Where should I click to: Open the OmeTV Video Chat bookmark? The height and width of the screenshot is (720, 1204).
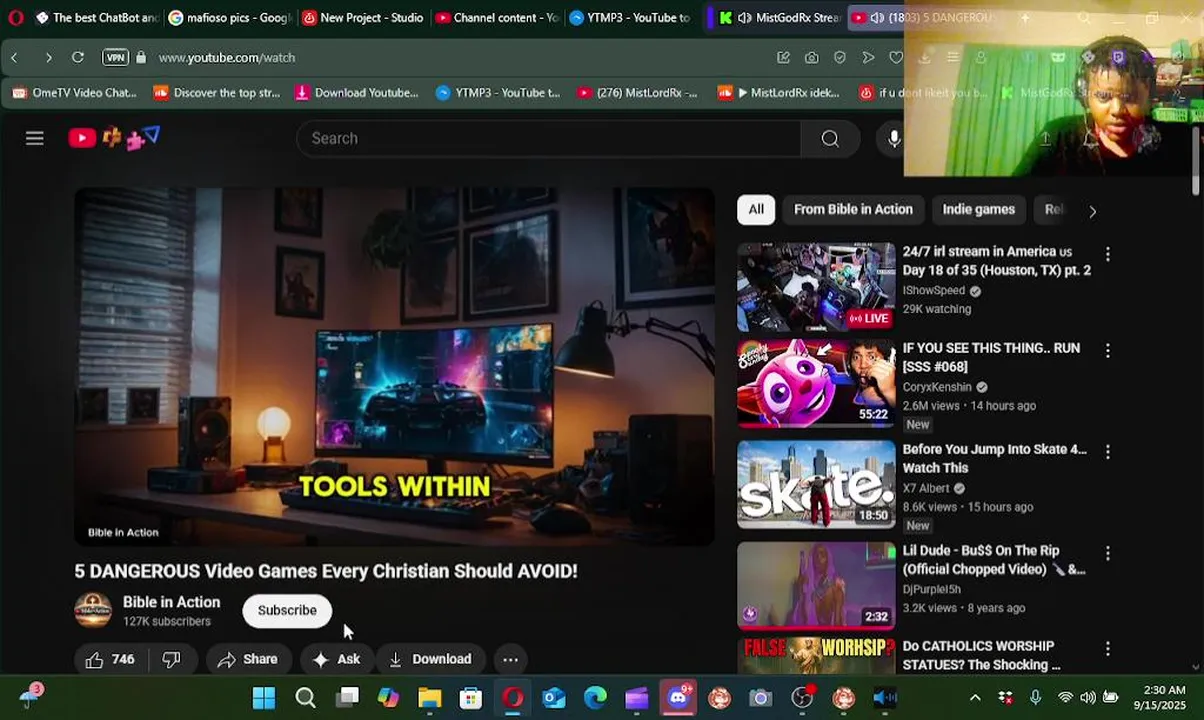point(74,93)
